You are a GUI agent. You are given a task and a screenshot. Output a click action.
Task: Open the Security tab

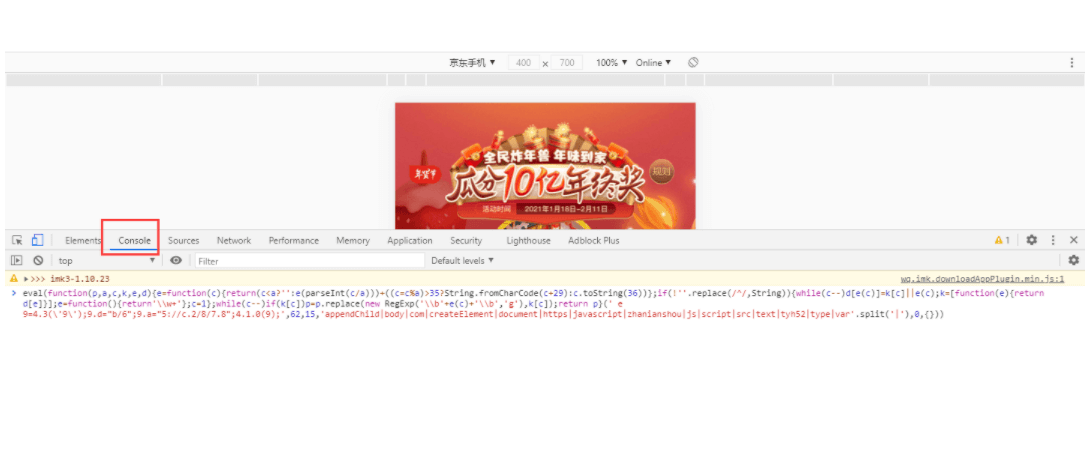click(466, 241)
